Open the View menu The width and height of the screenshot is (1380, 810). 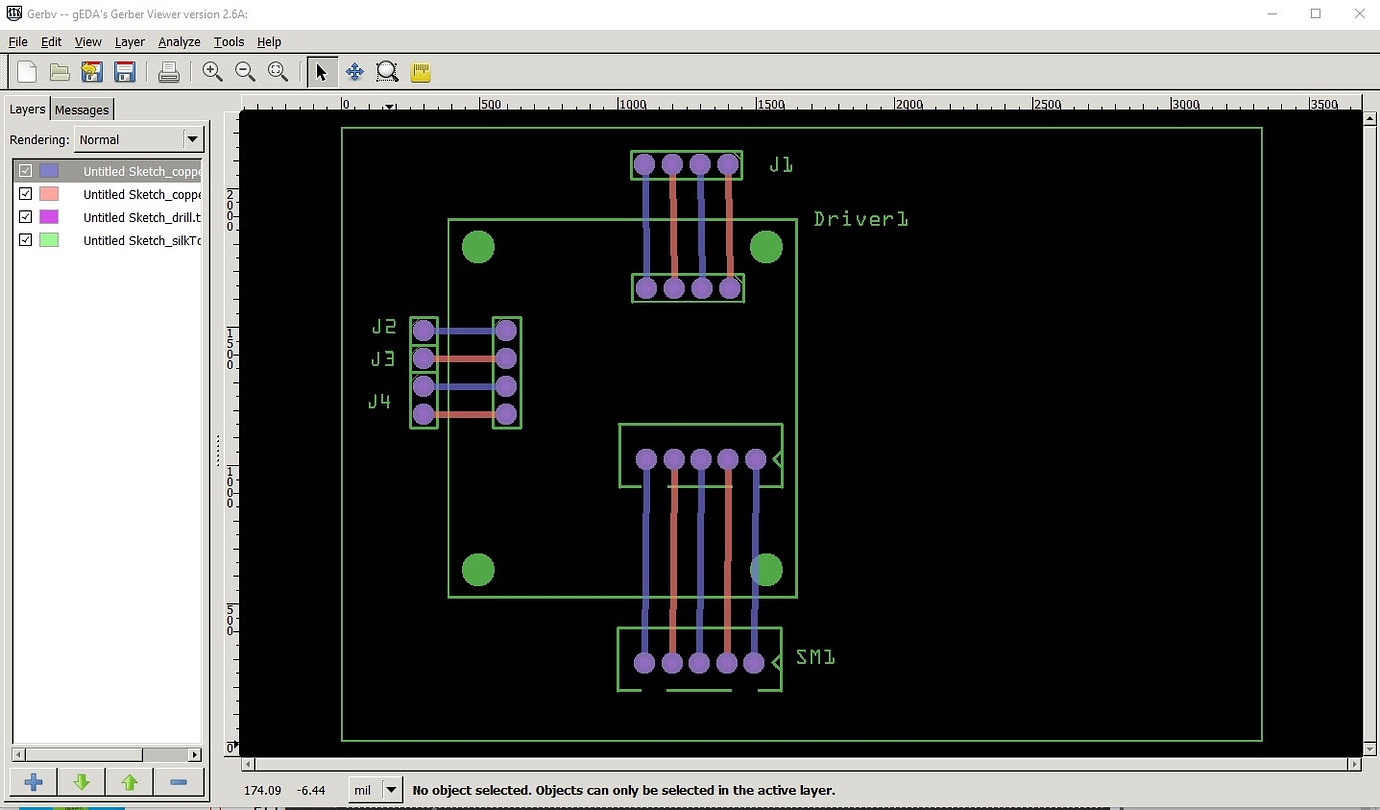tap(88, 42)
